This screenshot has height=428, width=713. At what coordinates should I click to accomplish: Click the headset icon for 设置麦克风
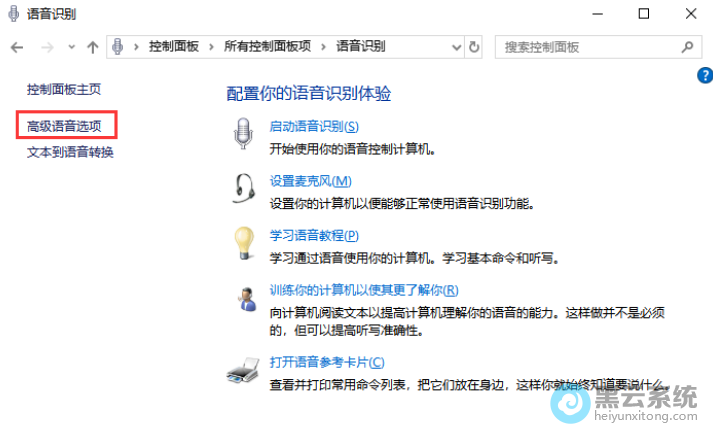click(243, 188)
